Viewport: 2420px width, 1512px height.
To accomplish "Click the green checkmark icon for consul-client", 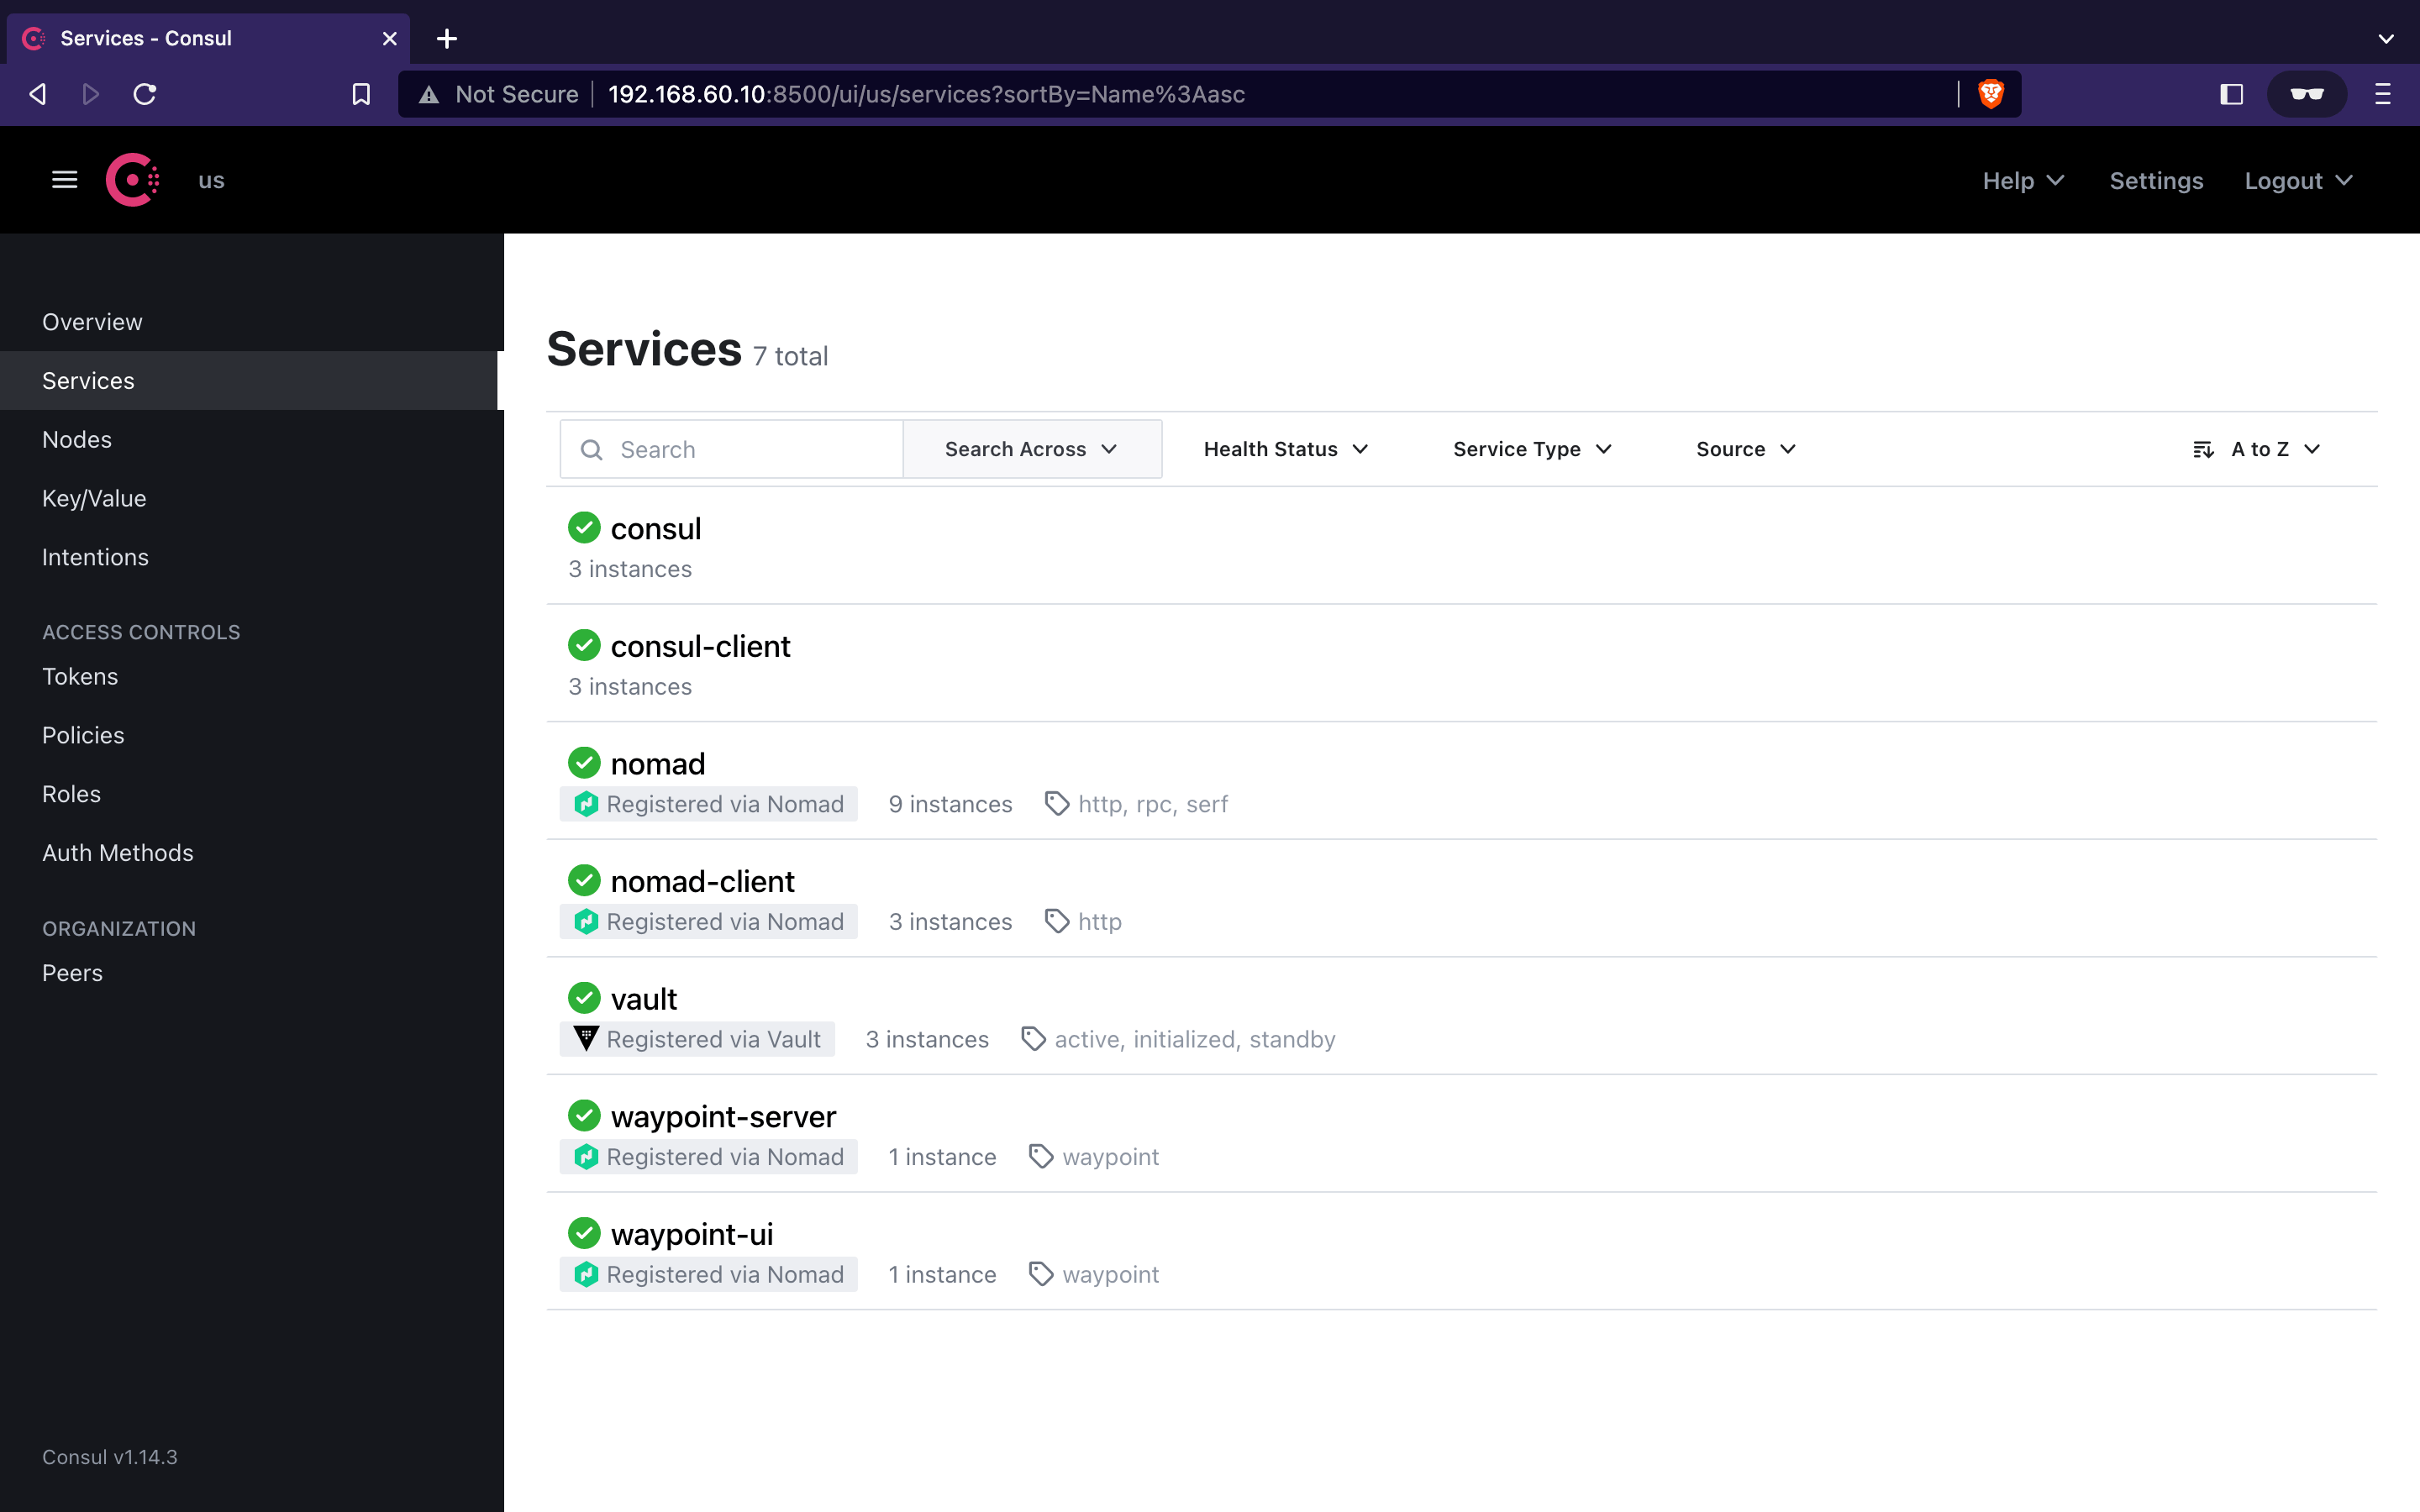I will [x=582, y=644].
